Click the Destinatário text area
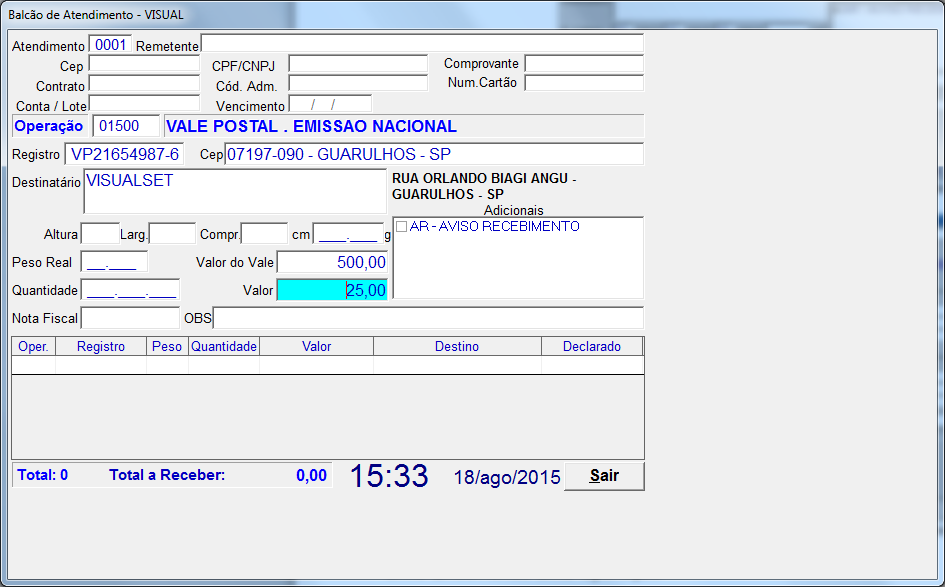The image size is (945, 587). (235, 191)
